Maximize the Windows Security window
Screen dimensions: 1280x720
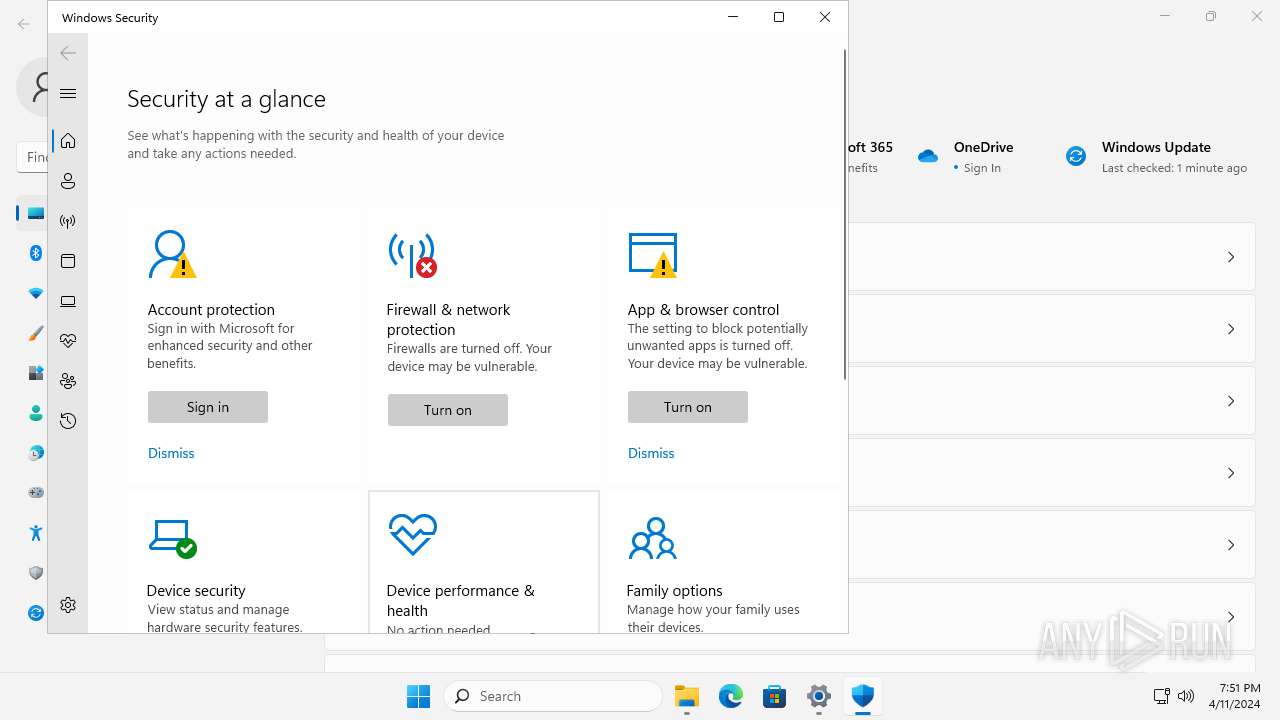[779, 17]
